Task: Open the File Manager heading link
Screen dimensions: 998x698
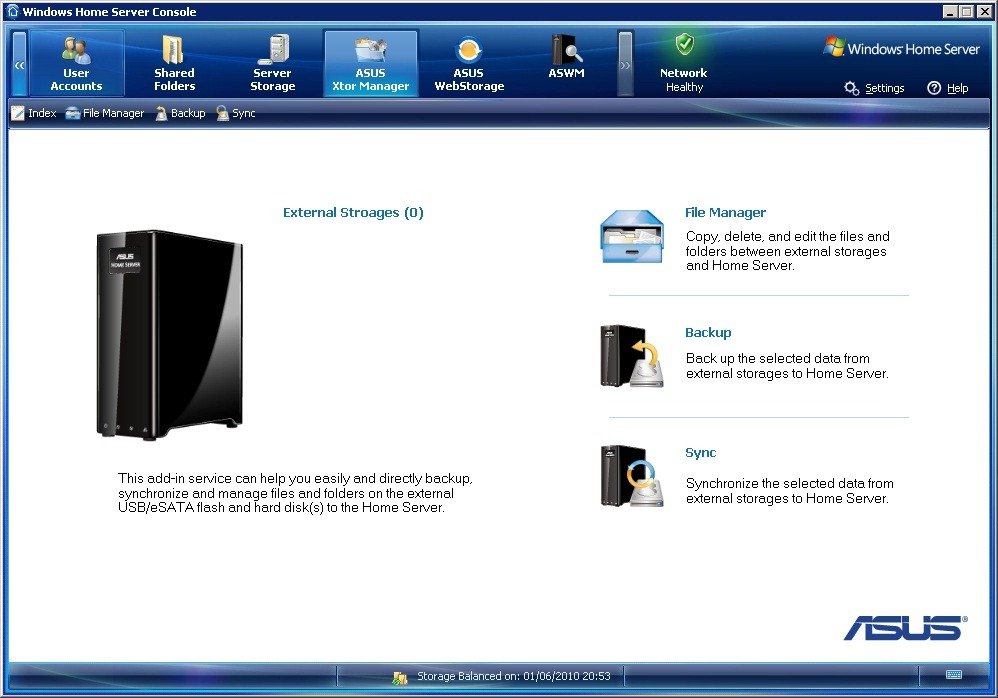Action: (725, 213)
